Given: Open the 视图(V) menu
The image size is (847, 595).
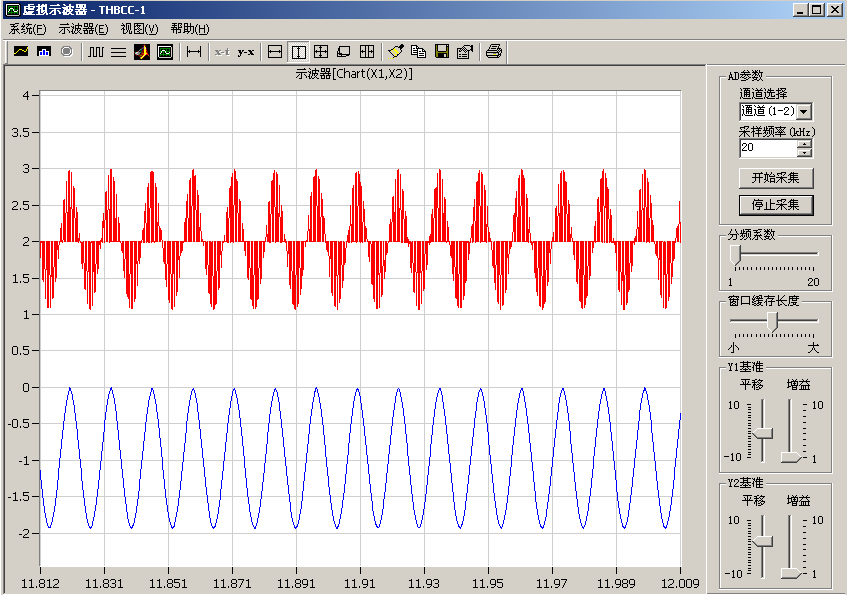Looking at the screenshot, I should click(x=139, y=29).
